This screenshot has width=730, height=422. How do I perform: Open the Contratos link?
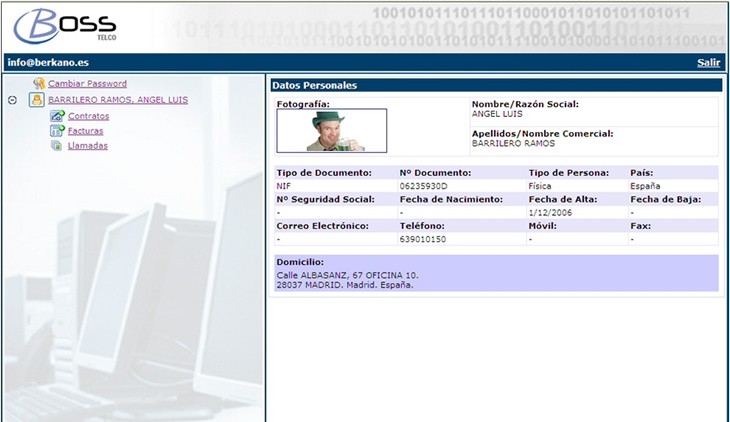pos(89,116)
